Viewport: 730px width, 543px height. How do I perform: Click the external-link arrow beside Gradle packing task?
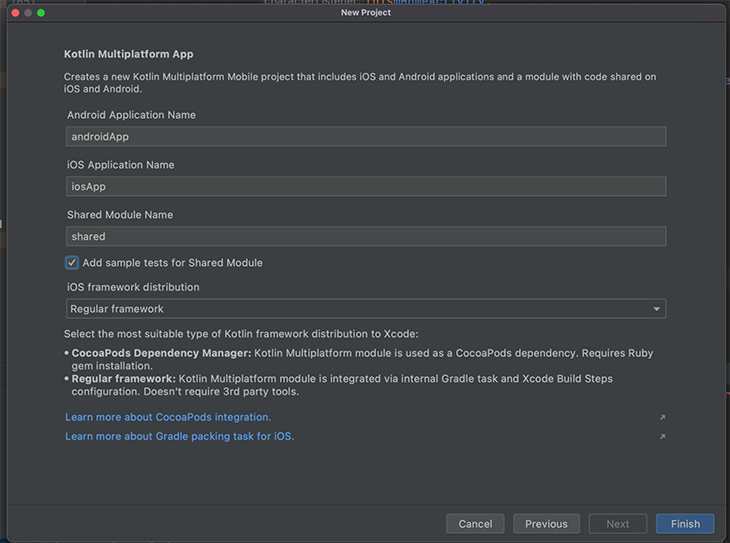(662, 437)
